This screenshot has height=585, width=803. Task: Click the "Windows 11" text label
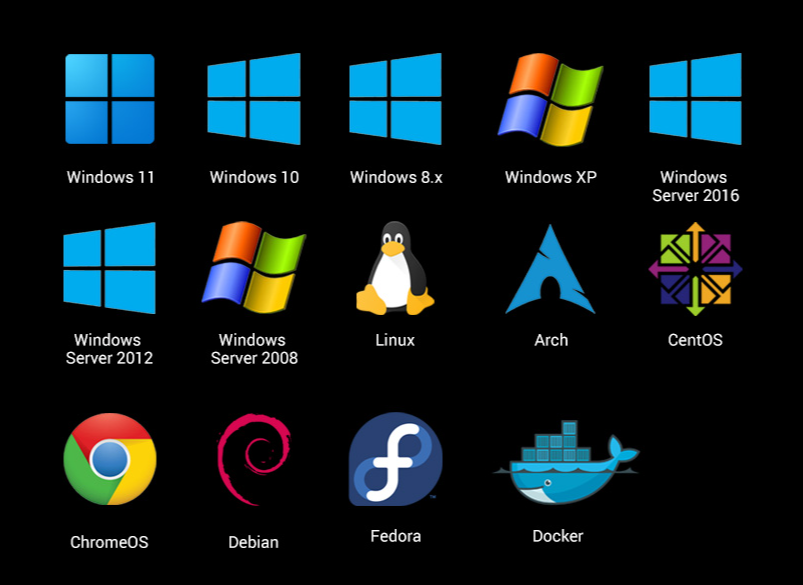coord(110,177)
